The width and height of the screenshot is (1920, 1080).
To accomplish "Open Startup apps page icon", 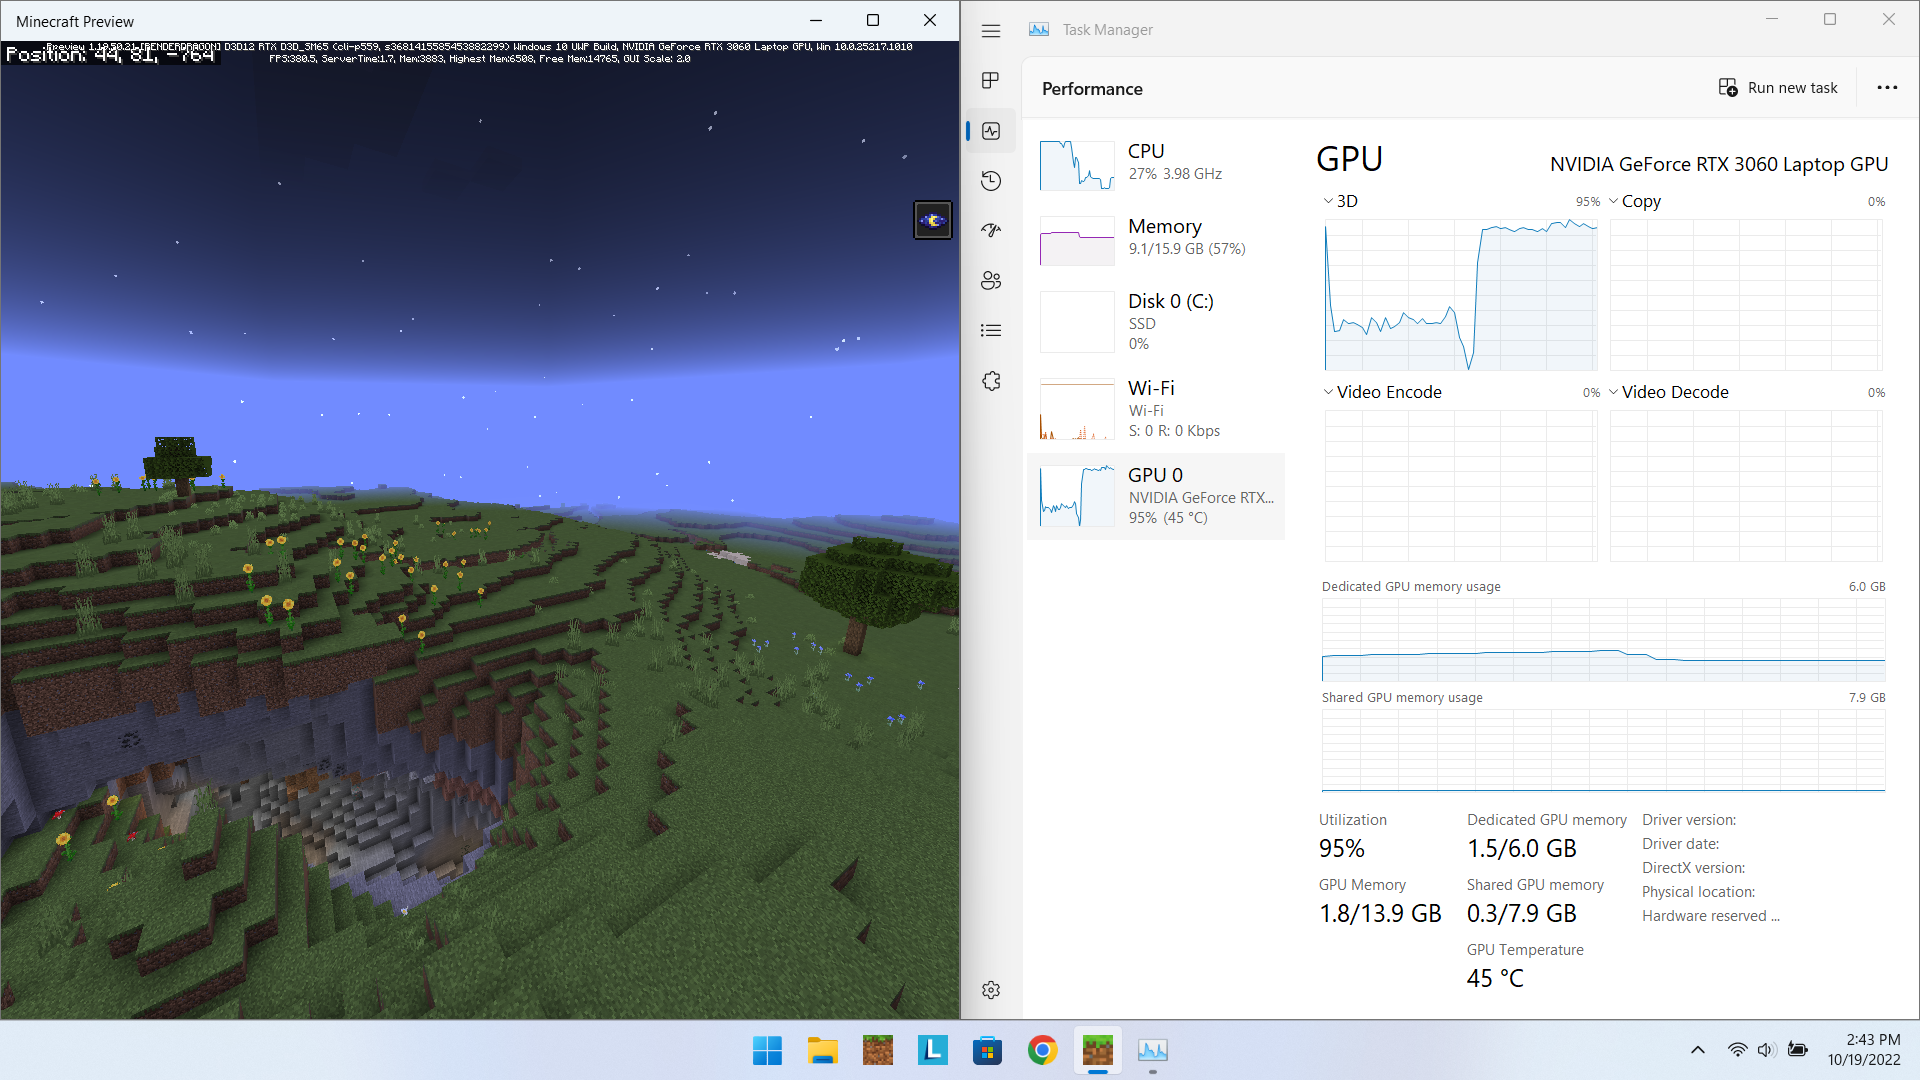I will point(991,230).
